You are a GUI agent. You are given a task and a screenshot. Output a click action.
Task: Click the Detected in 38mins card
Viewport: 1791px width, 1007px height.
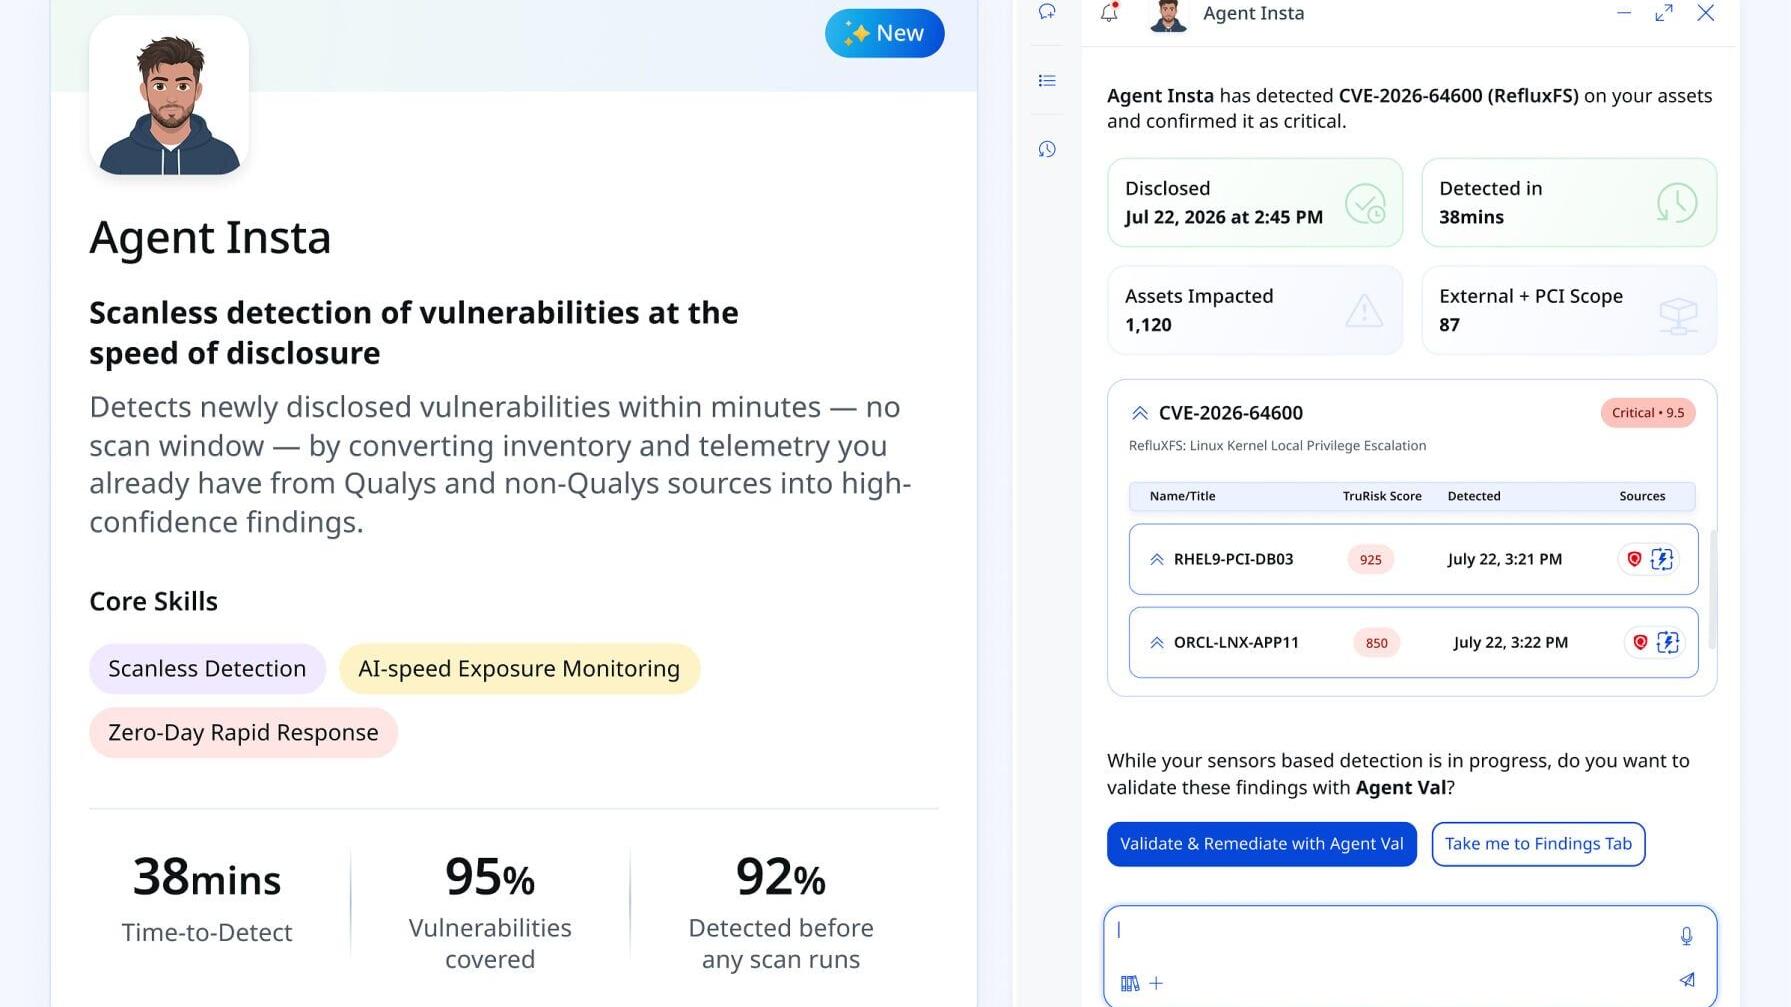click(1569, 203)
